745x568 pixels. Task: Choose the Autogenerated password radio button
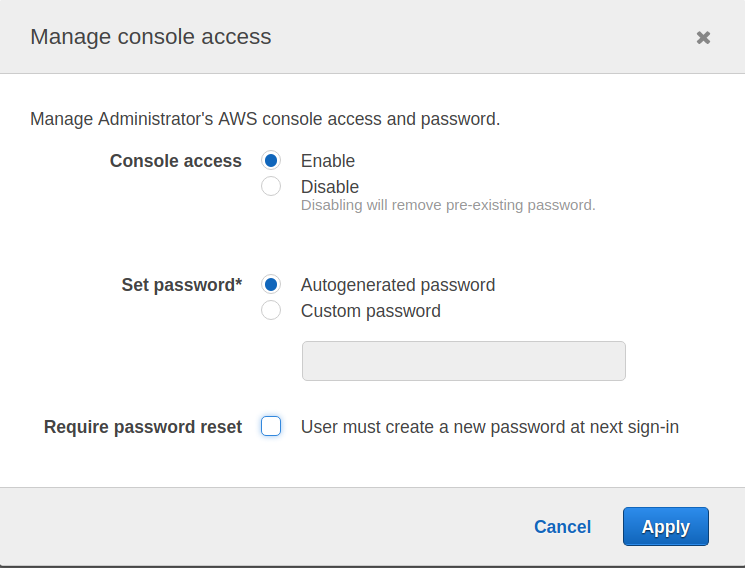point(271,285)
